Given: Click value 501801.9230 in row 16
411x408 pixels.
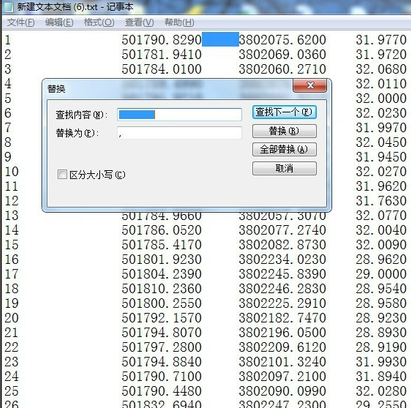Looking at the screenshot, I should 161,259.
